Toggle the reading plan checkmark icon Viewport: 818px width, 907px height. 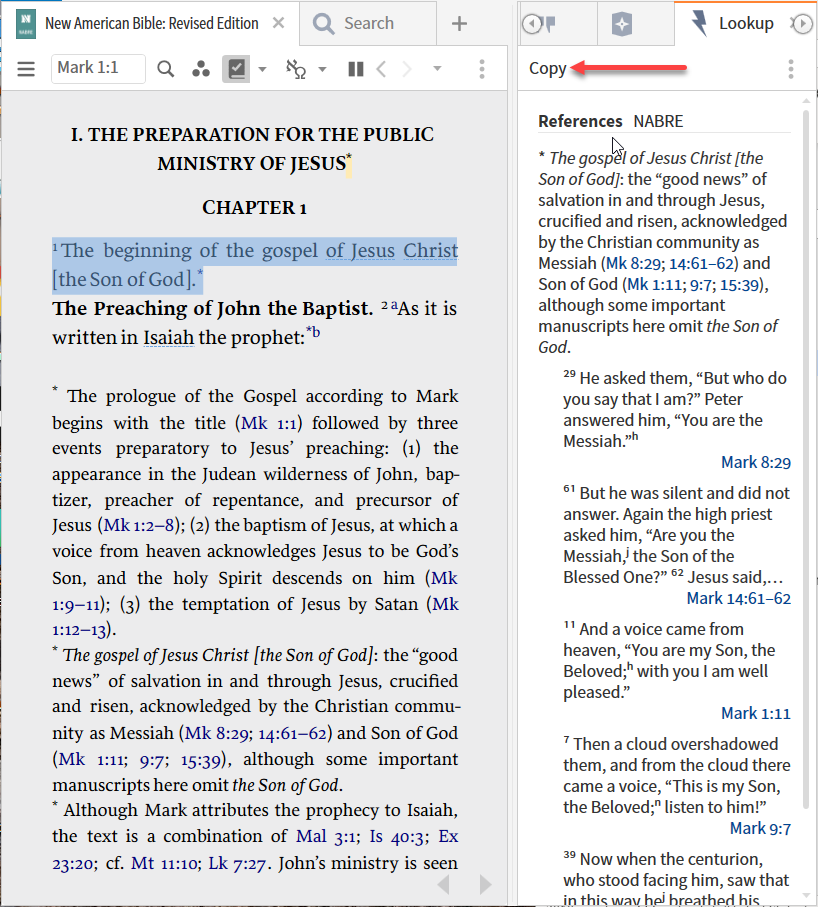click(236, 69)
